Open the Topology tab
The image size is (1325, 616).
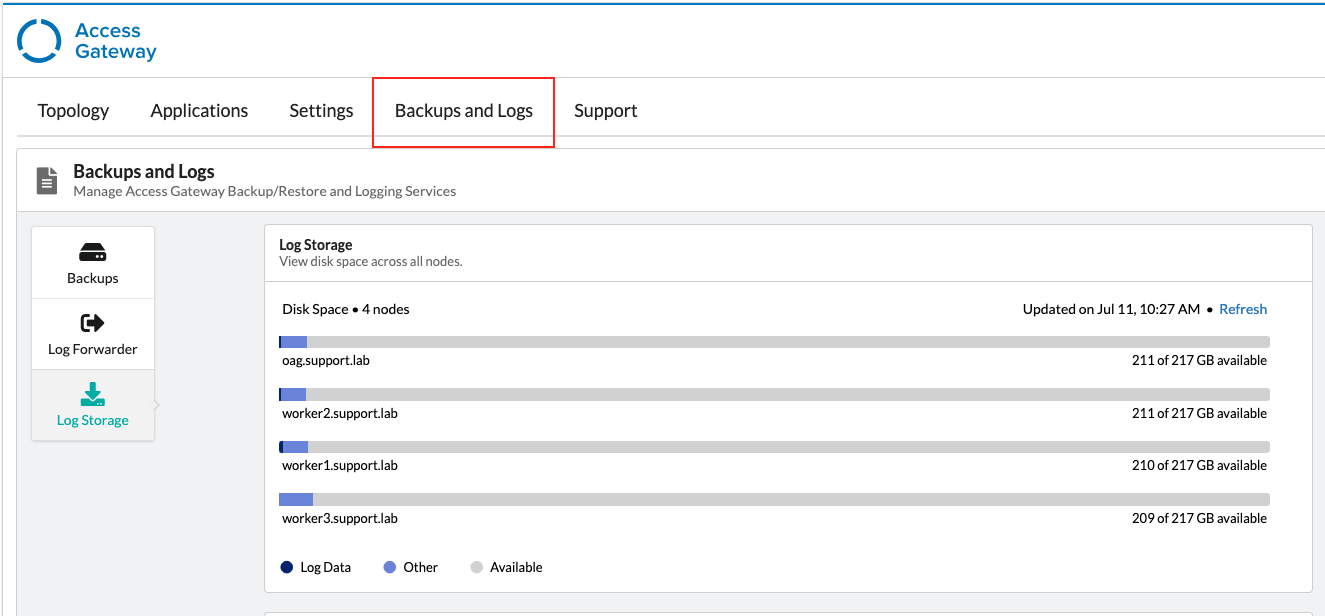(x=73, y=111)
